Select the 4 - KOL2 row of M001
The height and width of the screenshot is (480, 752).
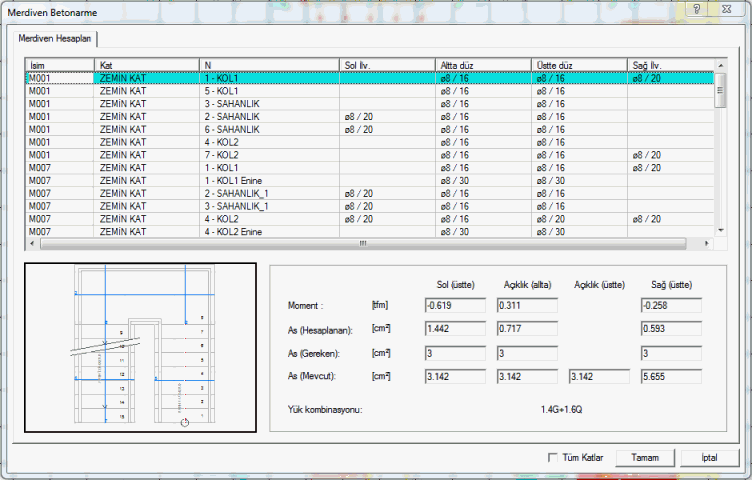(x=369, y=142)
